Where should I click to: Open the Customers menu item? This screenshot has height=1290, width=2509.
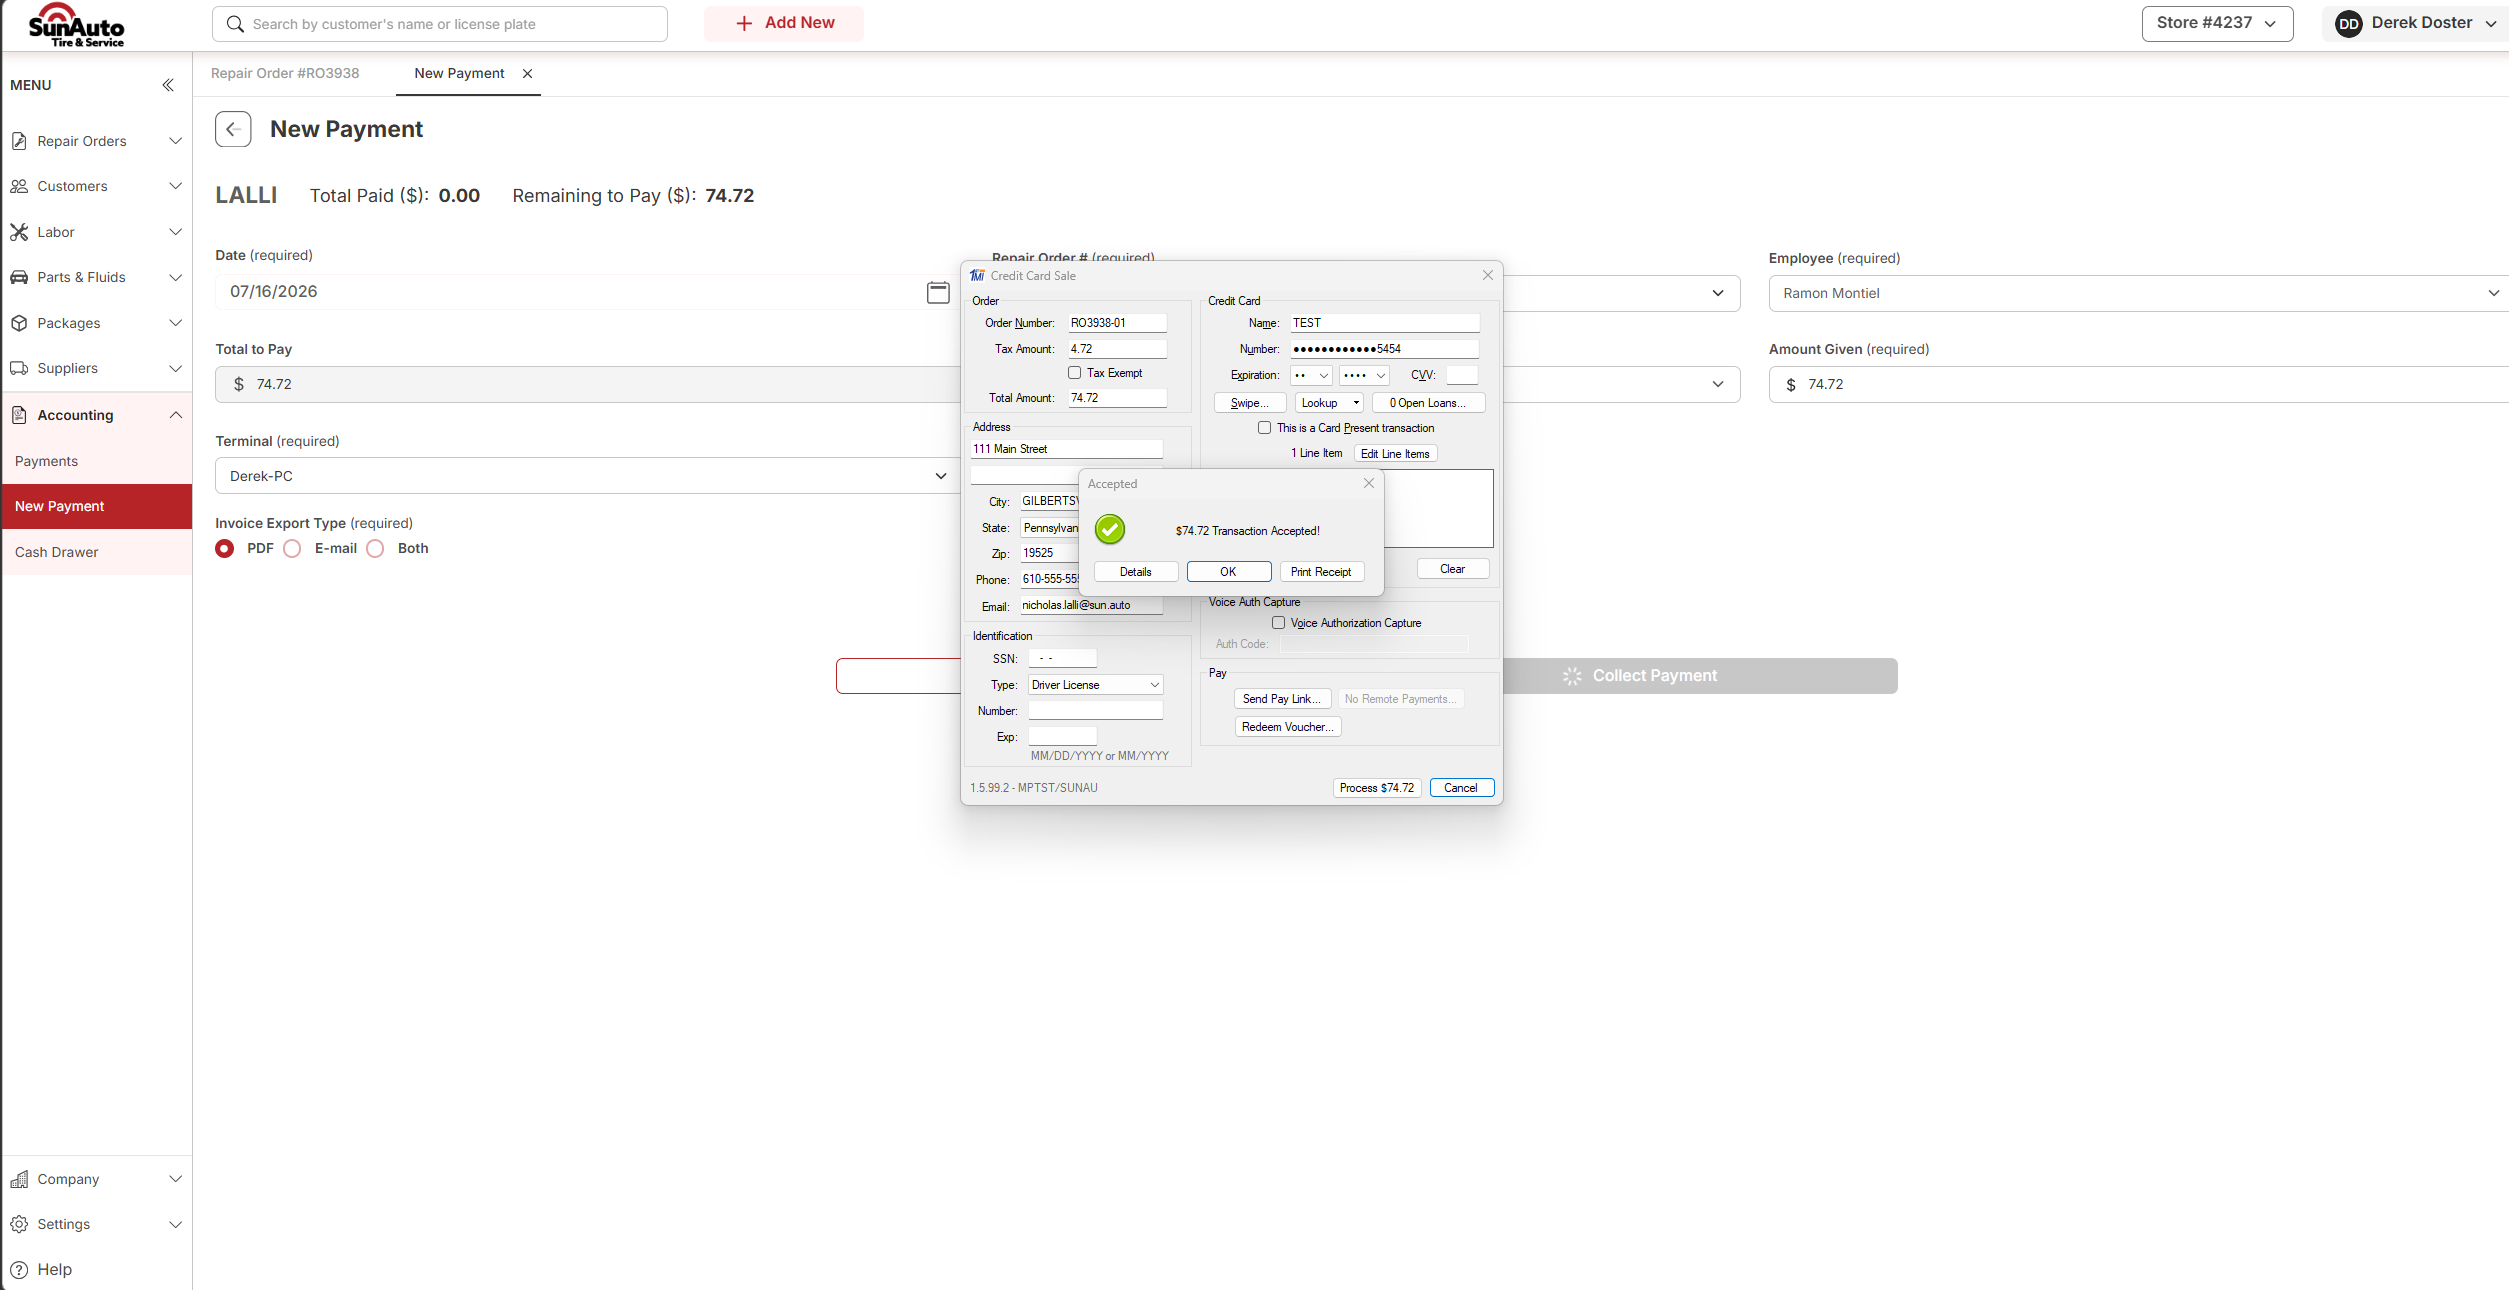tap(96, 186)
